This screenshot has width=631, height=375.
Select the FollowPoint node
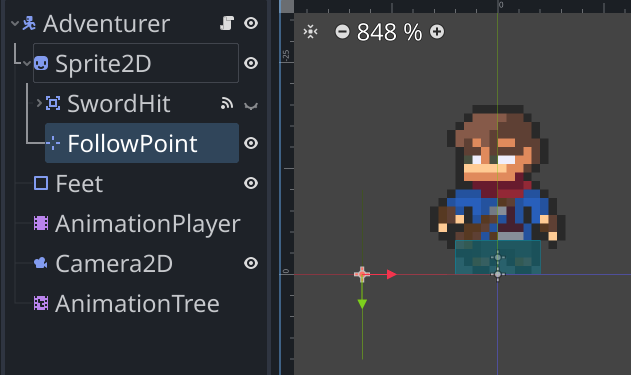[x=132, y=143]
